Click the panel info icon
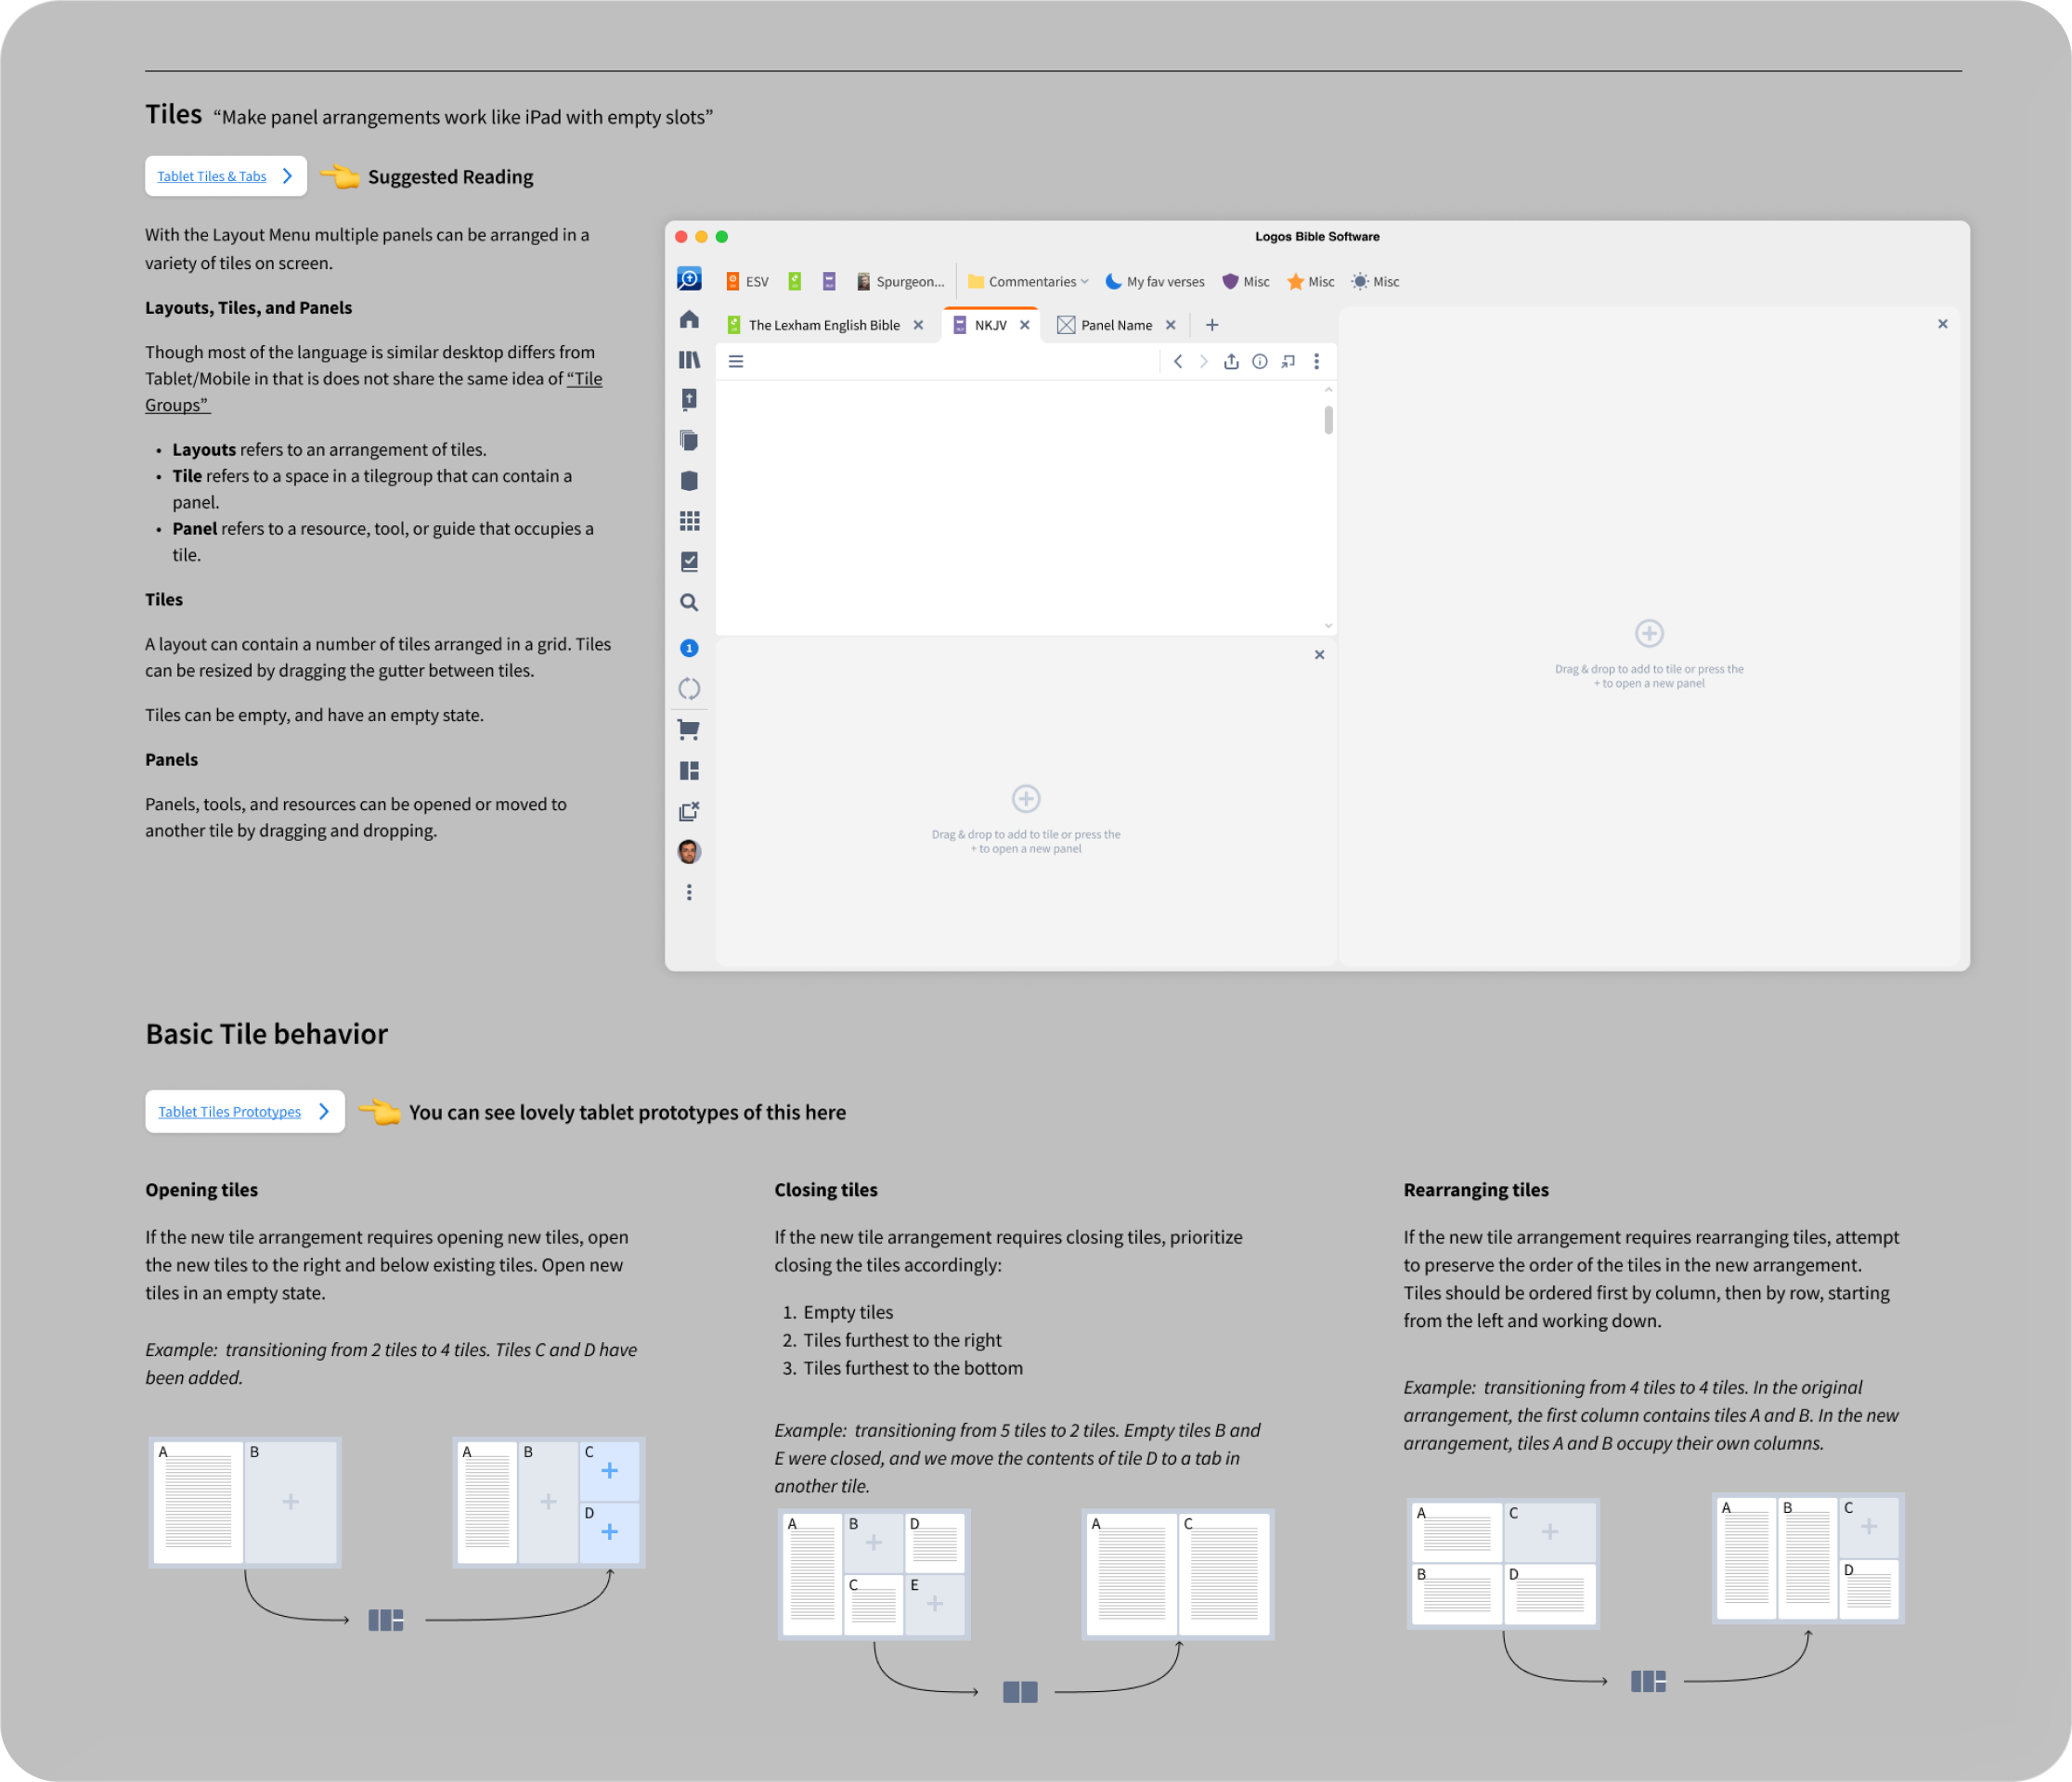 [1260, 362]
